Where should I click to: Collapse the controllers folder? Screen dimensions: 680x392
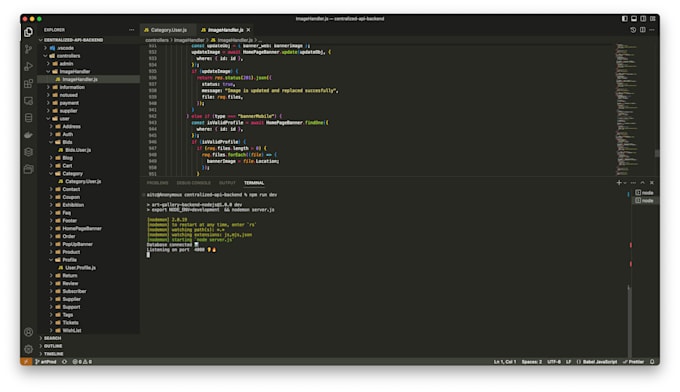click(x=88, y=56)
